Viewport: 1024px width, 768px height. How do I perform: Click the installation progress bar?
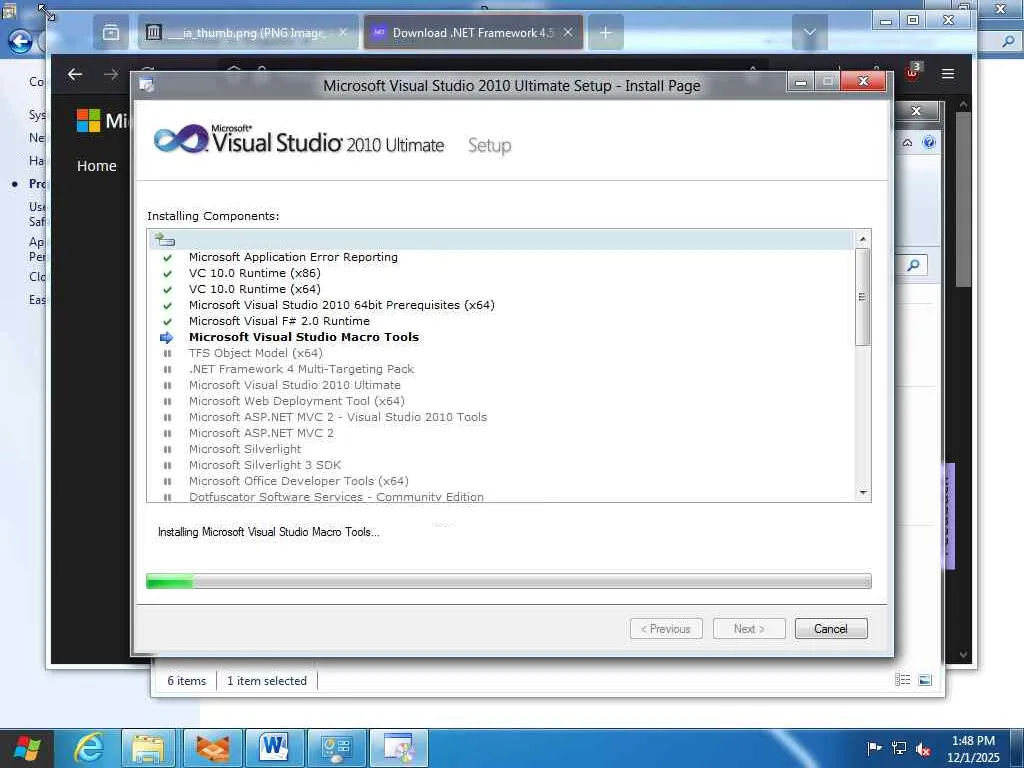(509, 581)
